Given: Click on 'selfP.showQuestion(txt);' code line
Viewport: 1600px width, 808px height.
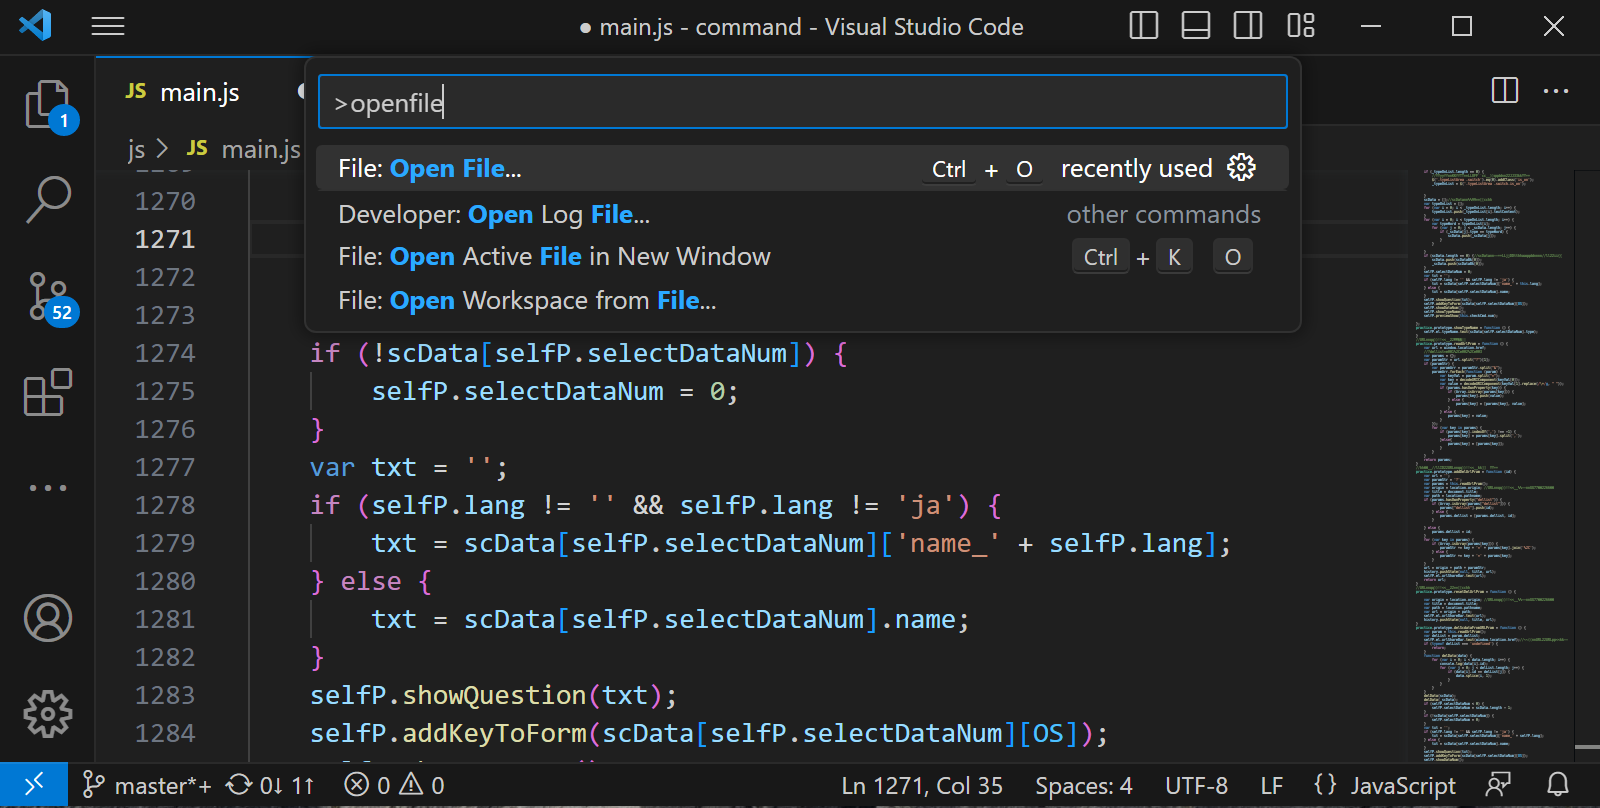Looking at the screenshot, I should 493,695.
